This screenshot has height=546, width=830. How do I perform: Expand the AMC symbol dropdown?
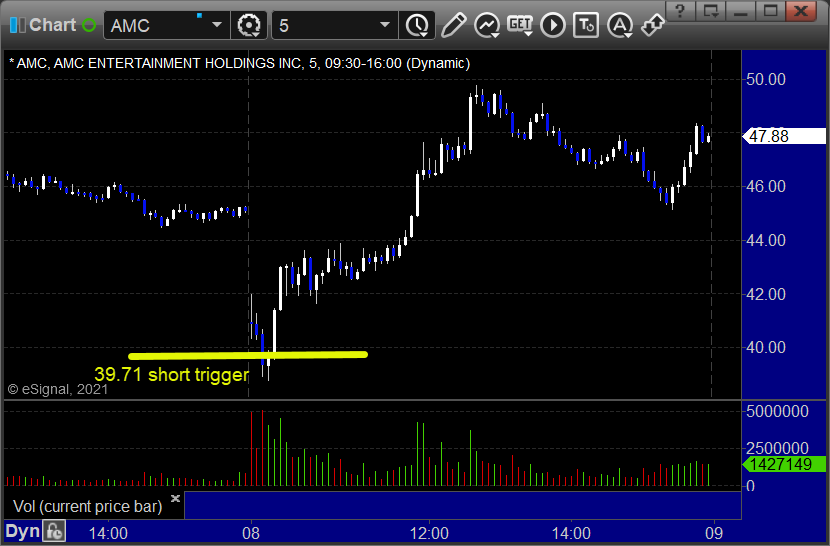pyautogui.click(x=216, y=25)
